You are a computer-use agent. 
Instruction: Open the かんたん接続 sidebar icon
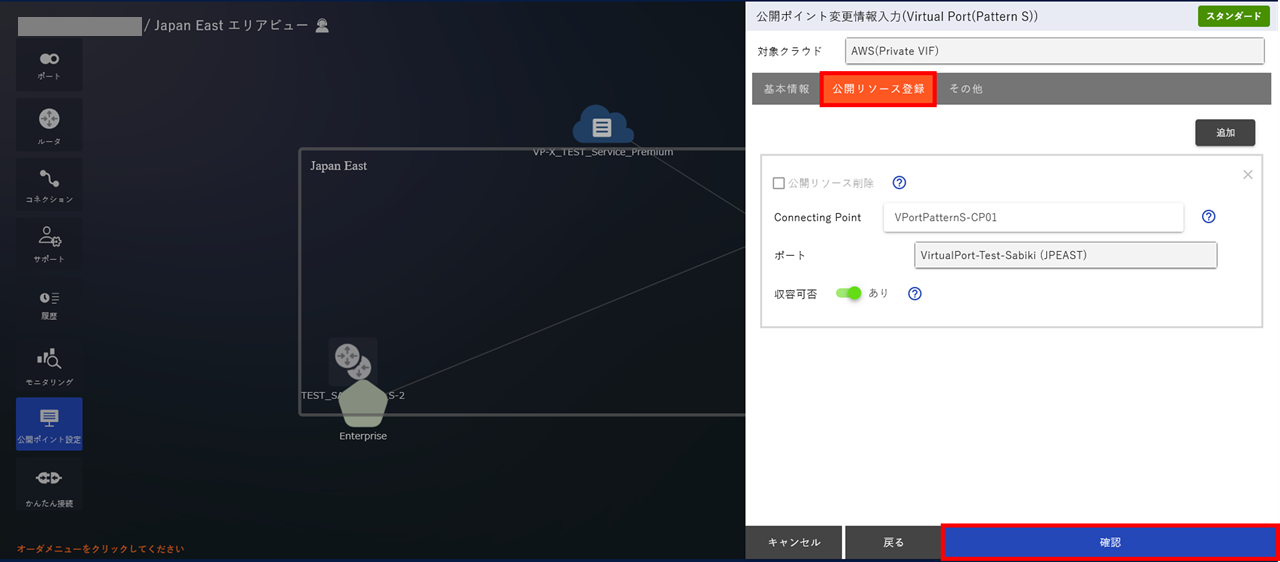(49, 486)
